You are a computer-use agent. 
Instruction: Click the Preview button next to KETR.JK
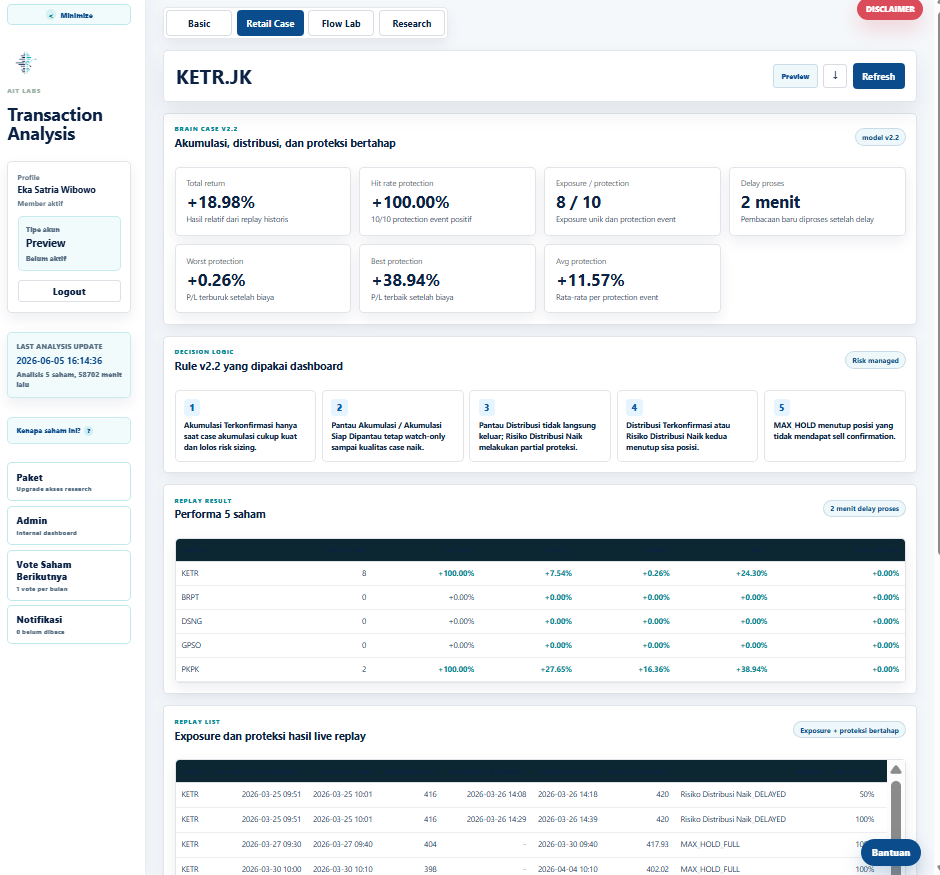(795, 76)
